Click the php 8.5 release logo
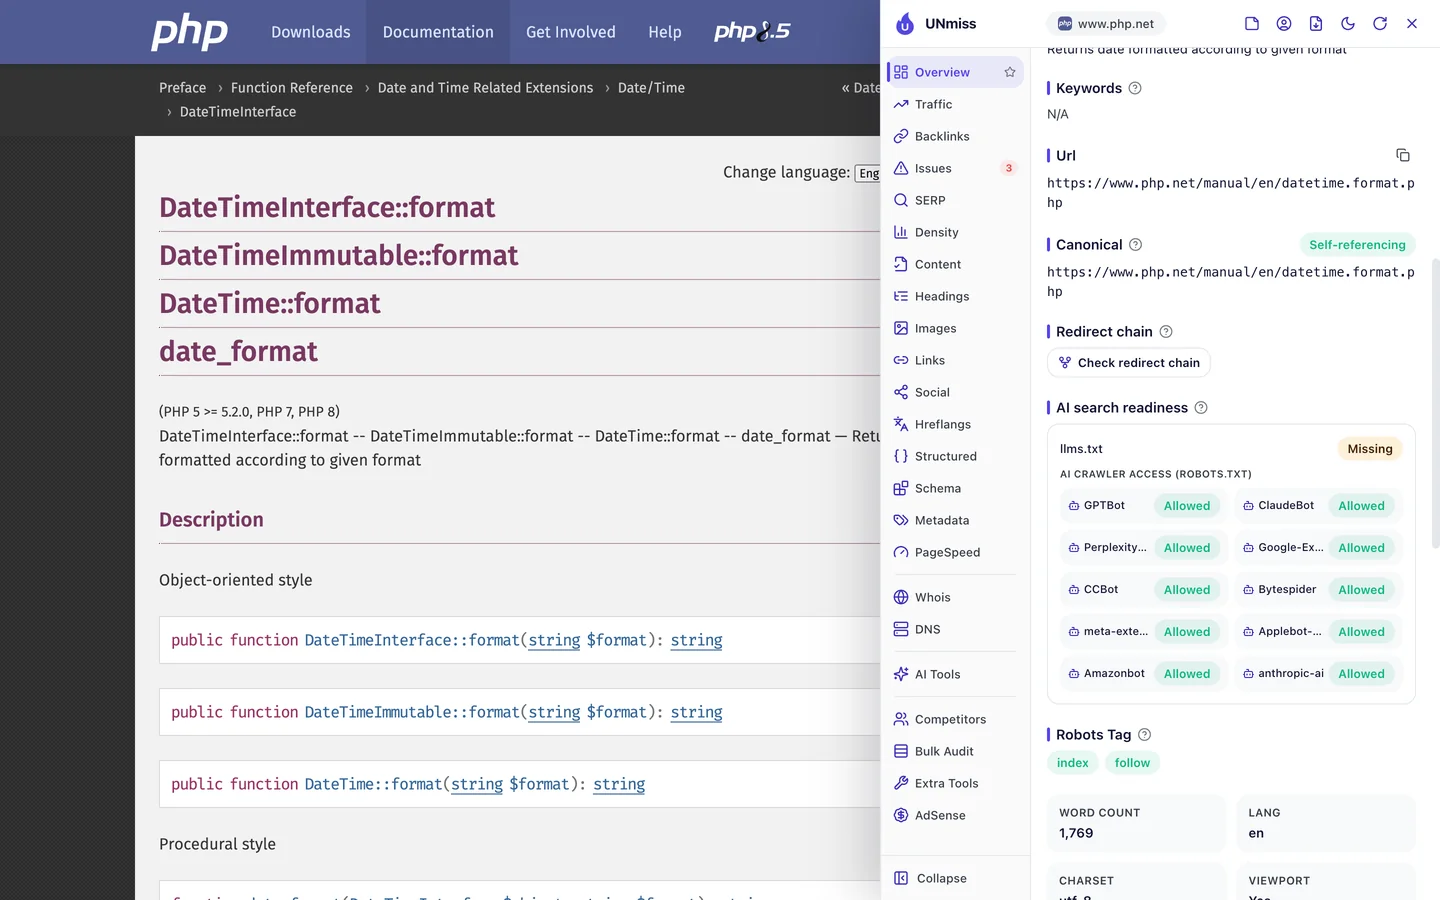 tap(752, 32)
